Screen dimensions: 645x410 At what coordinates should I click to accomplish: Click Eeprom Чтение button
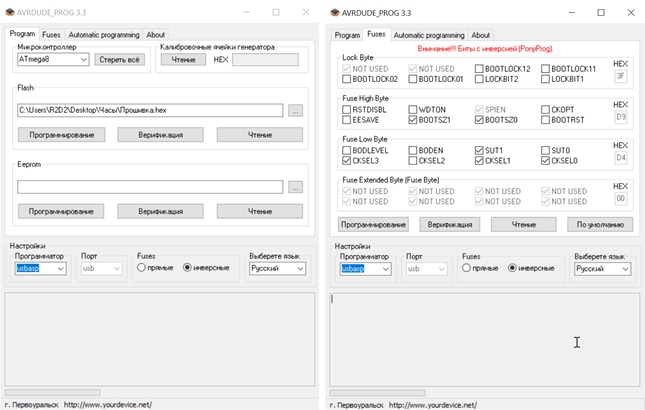click(x=260, y=211)
